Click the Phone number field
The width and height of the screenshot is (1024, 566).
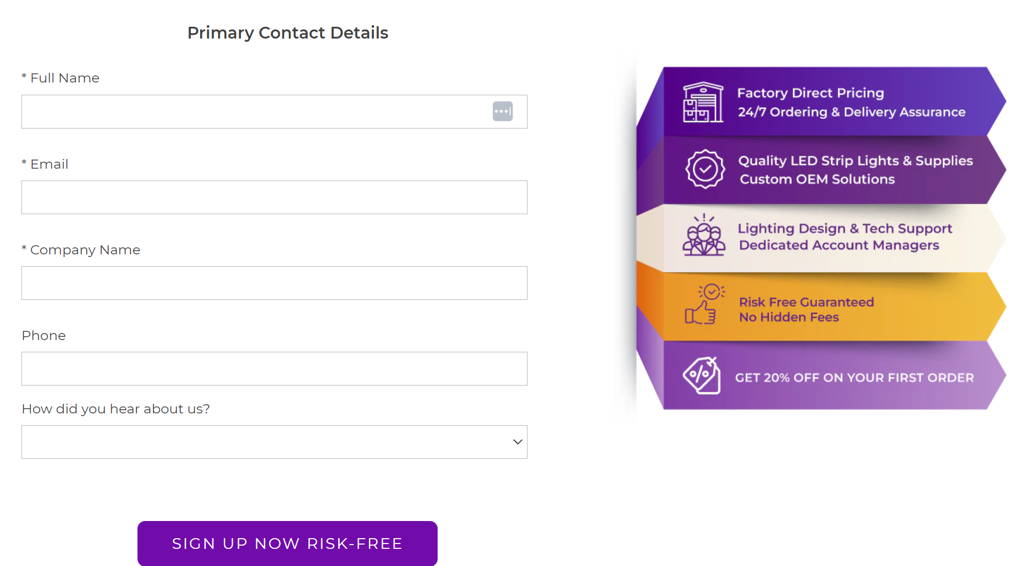[274, 369]
